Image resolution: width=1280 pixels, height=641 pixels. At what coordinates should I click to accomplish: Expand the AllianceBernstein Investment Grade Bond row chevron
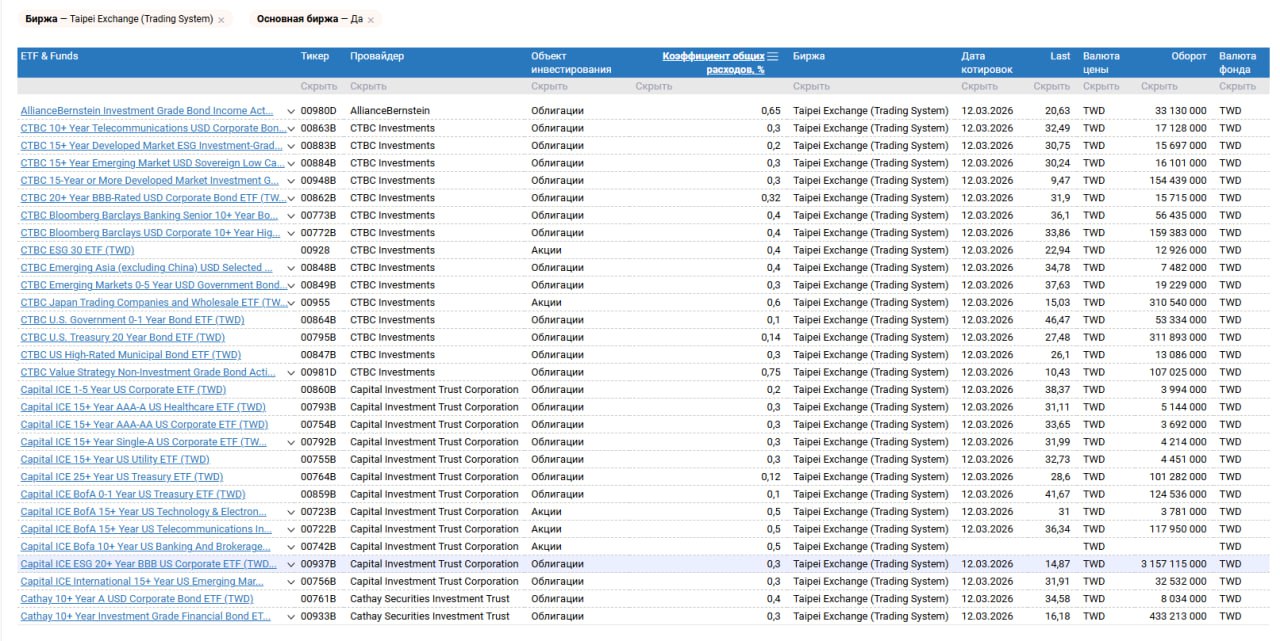coord(291,111)
